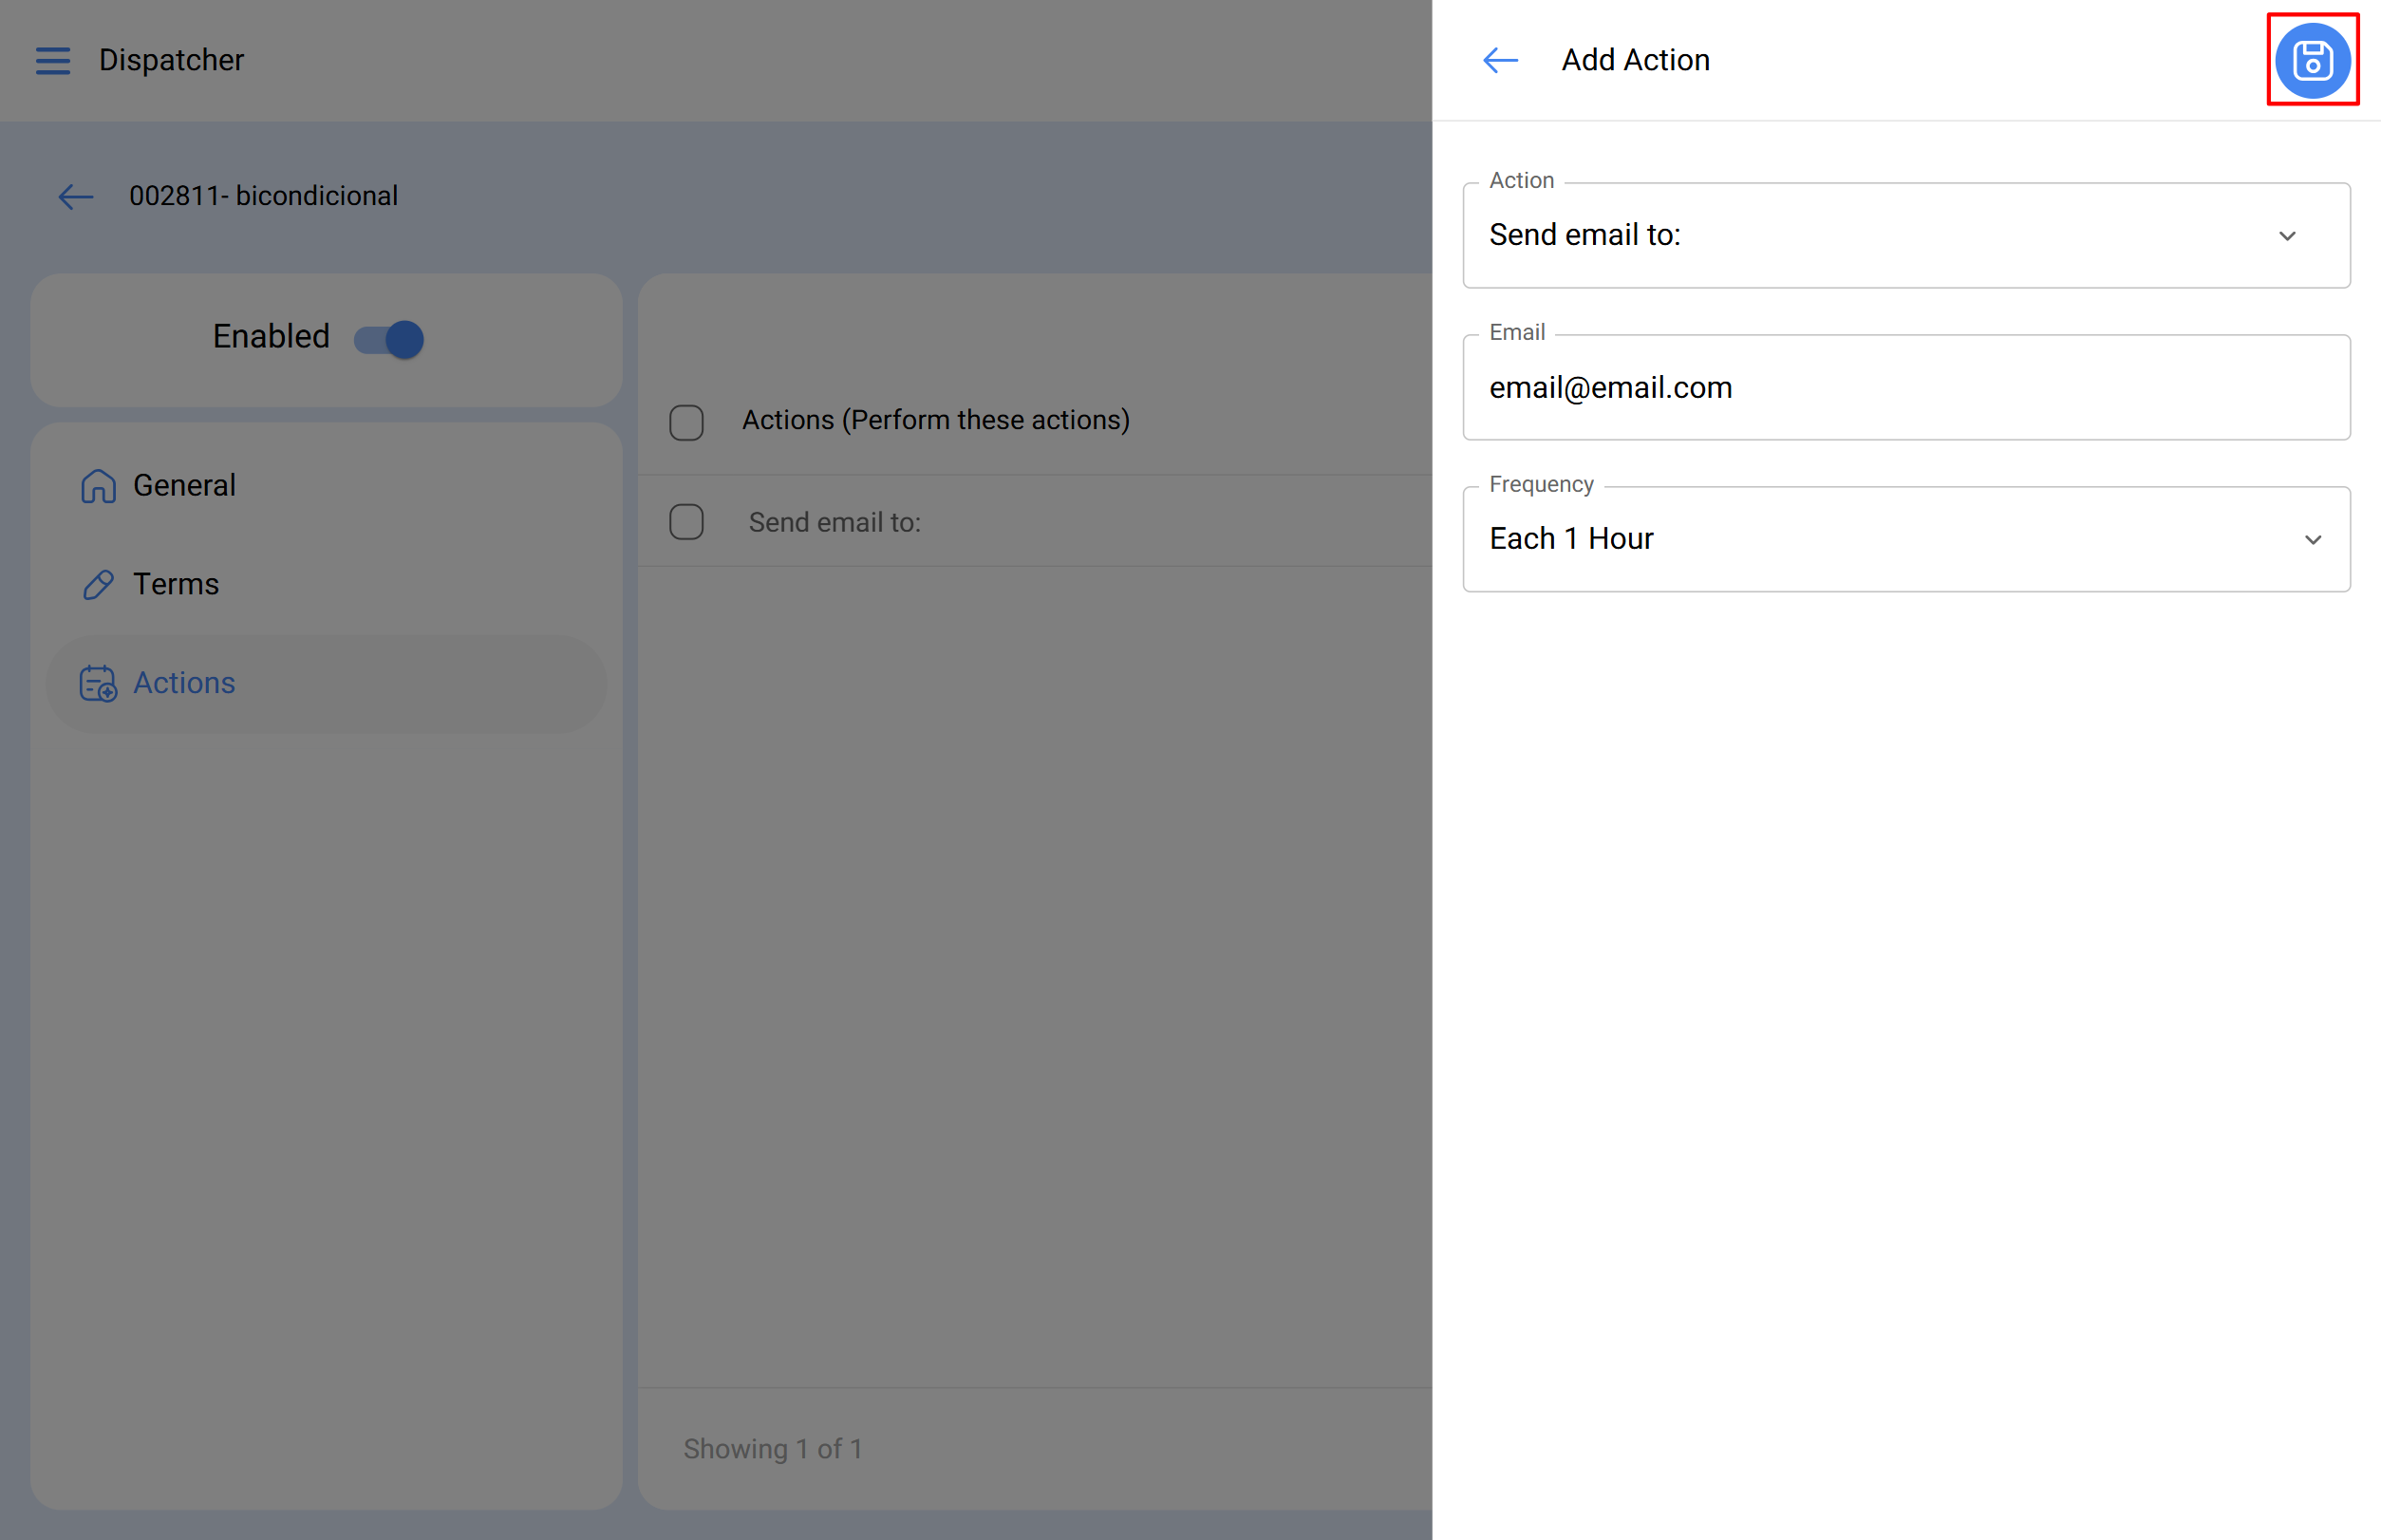Click the back arrow near 002811- bicondicional
2381x1540 pixels.
(75, 196)
